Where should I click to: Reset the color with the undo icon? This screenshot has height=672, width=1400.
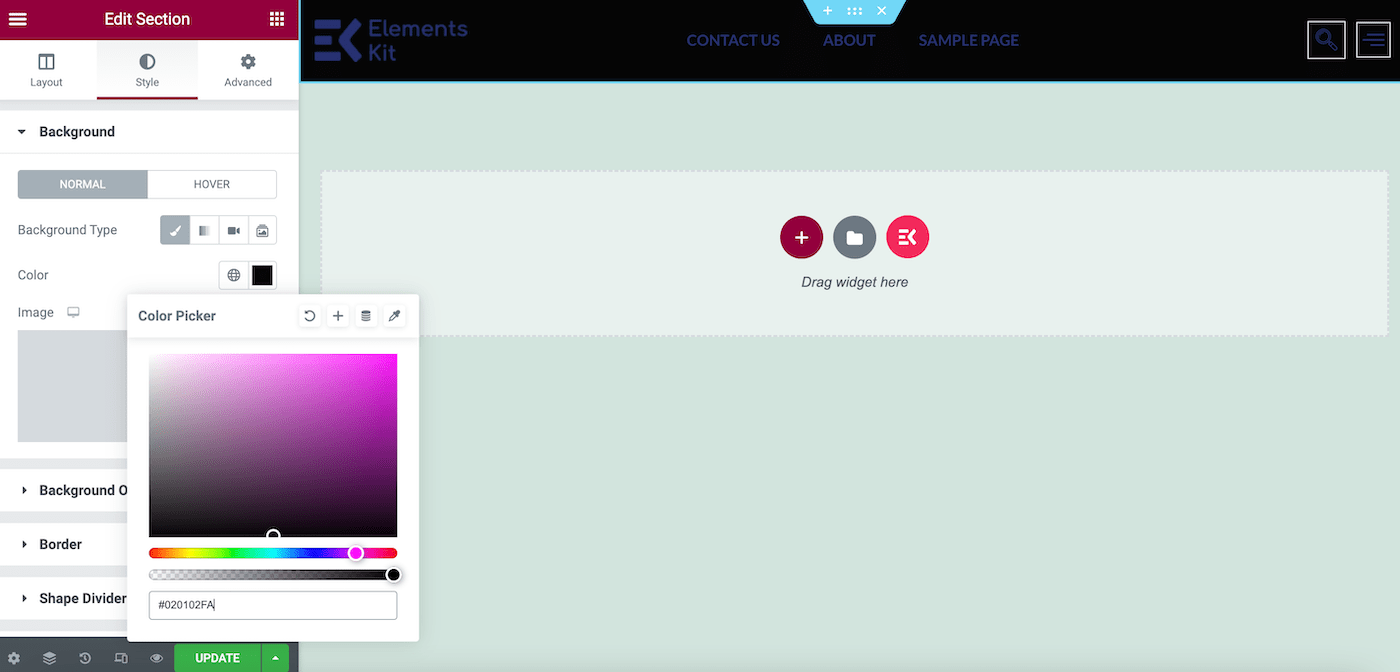(x=310, y=316)
